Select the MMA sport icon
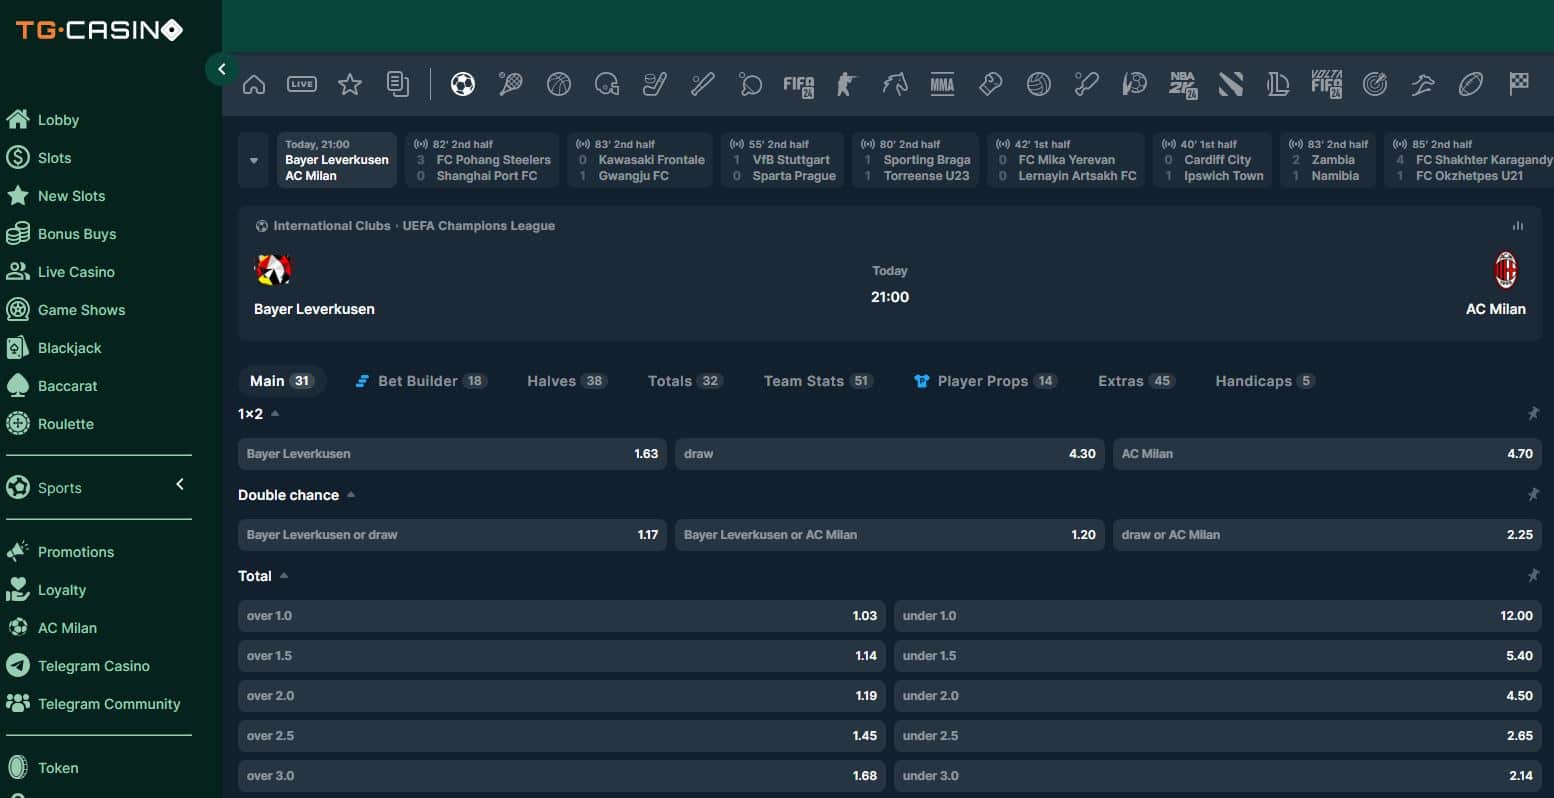This screenshot has width=1554, height=798. click(942, 85)
